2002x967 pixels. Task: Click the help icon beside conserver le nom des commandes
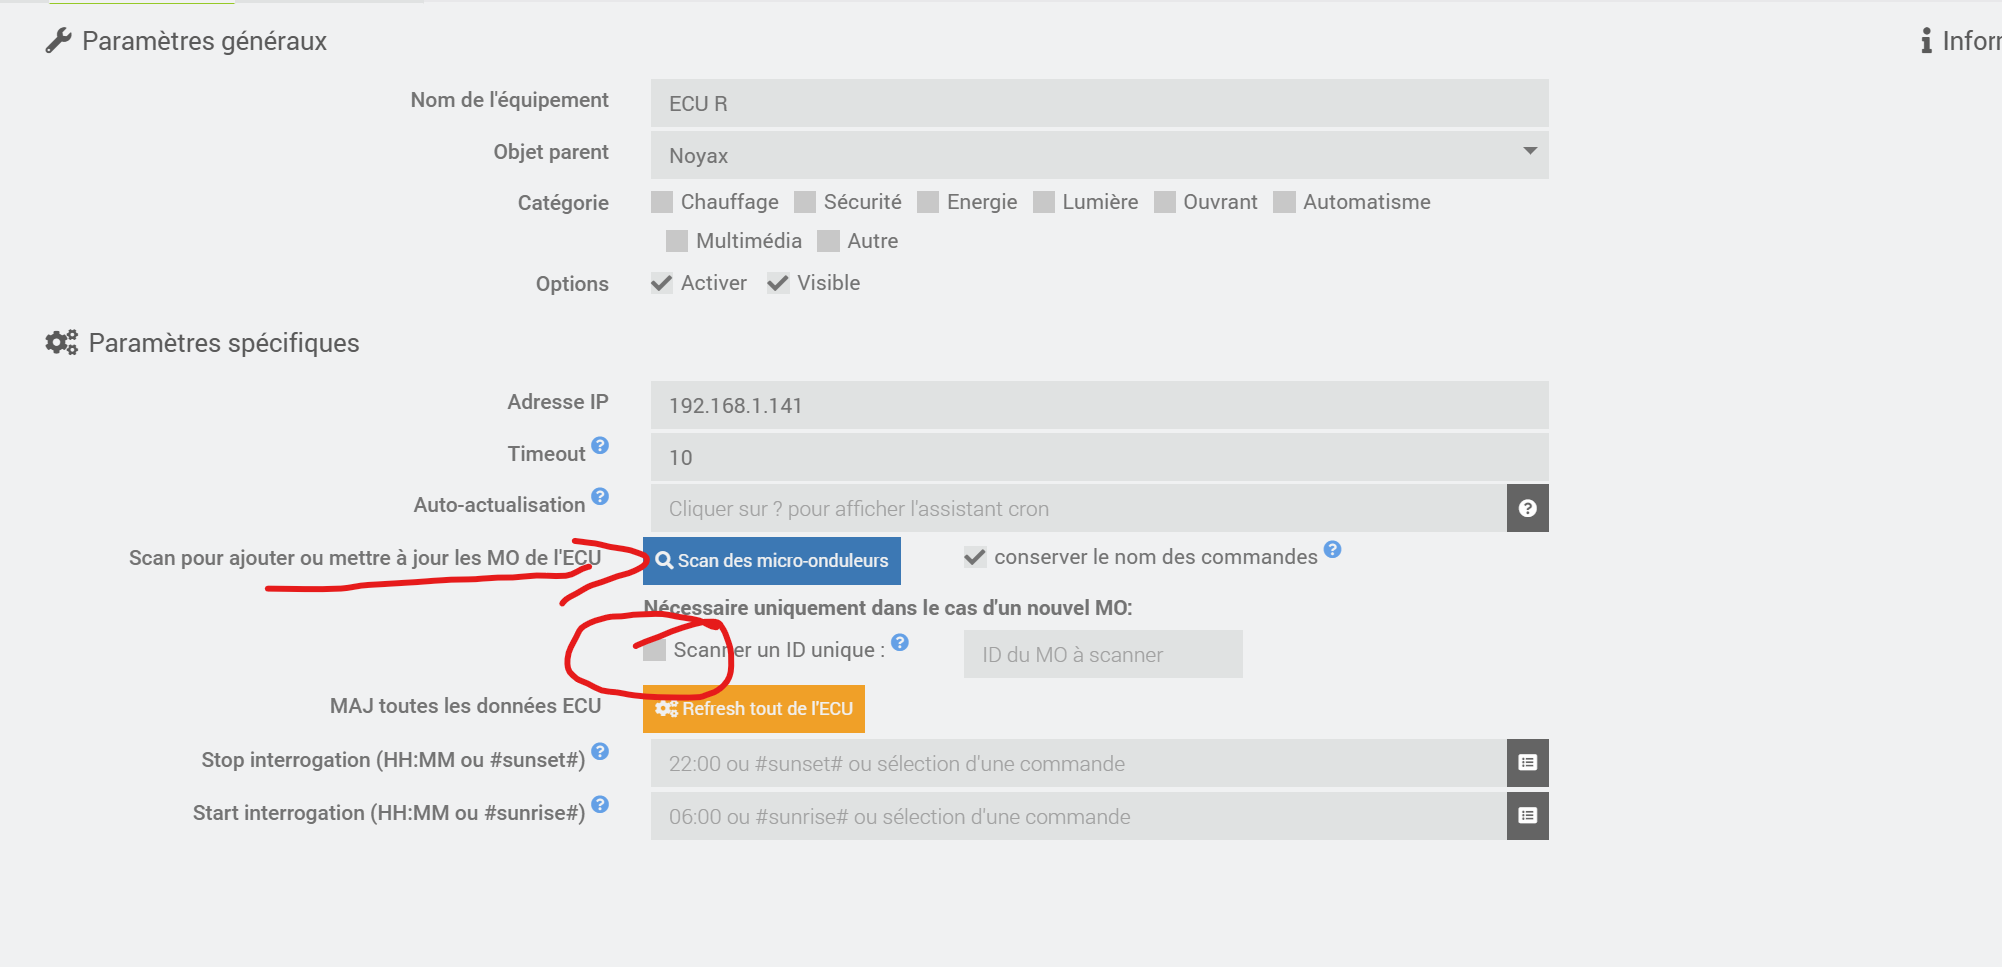[x=1332, y=549]
